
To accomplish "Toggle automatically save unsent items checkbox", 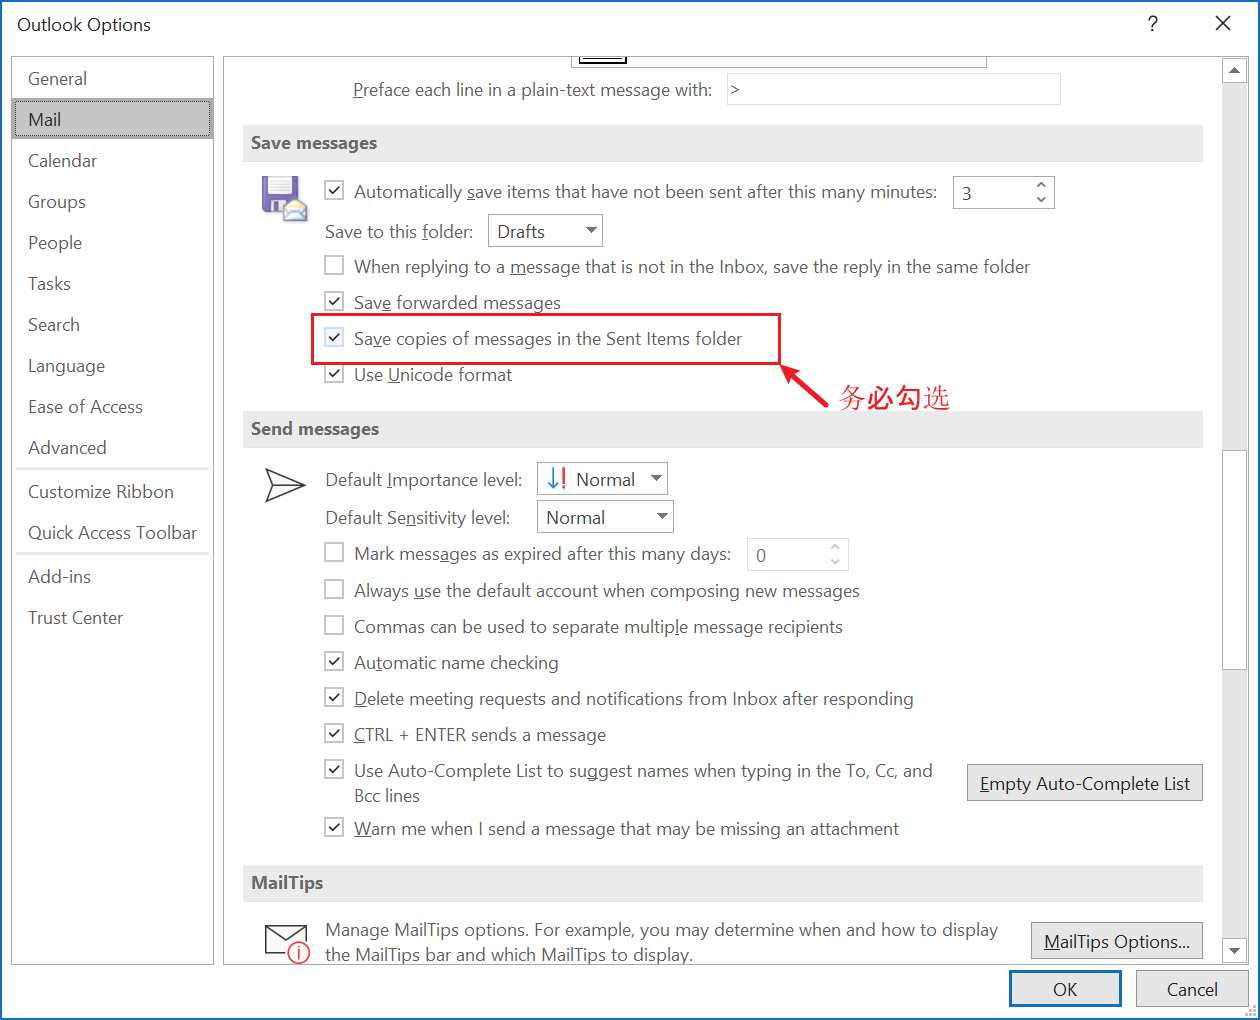I will click(334, 191).
